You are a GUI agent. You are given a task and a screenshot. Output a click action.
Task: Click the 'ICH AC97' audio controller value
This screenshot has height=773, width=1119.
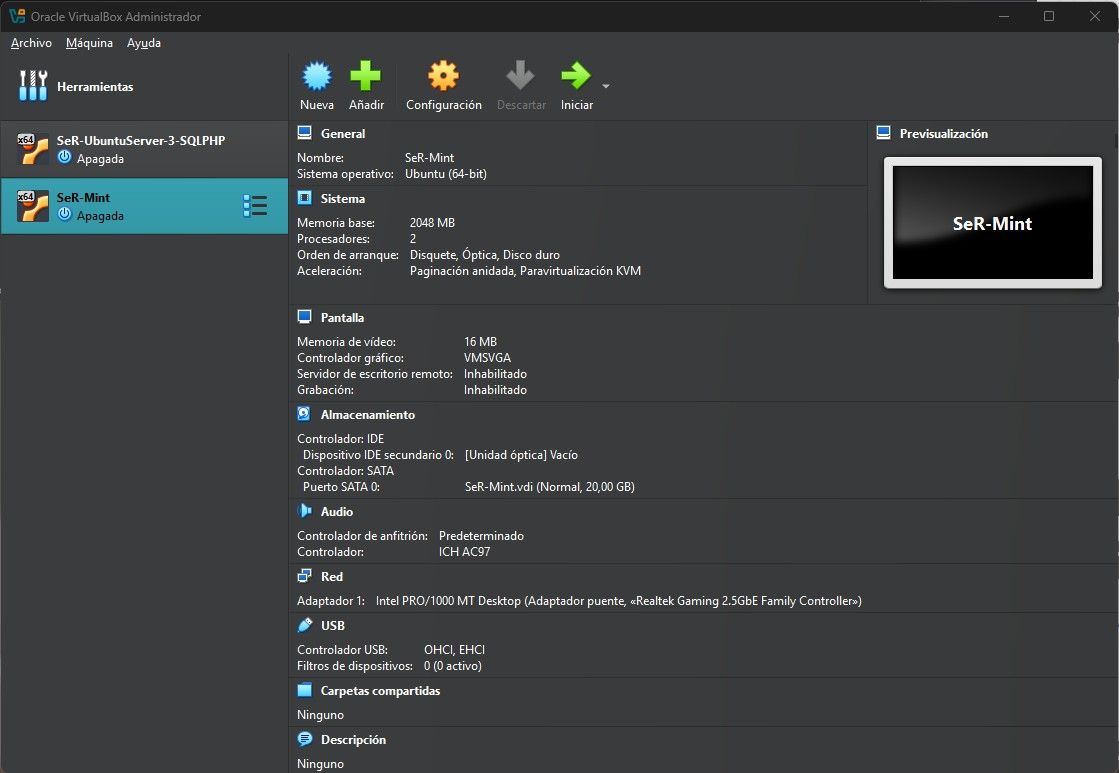pyautogui.click(x=464, y=552)
